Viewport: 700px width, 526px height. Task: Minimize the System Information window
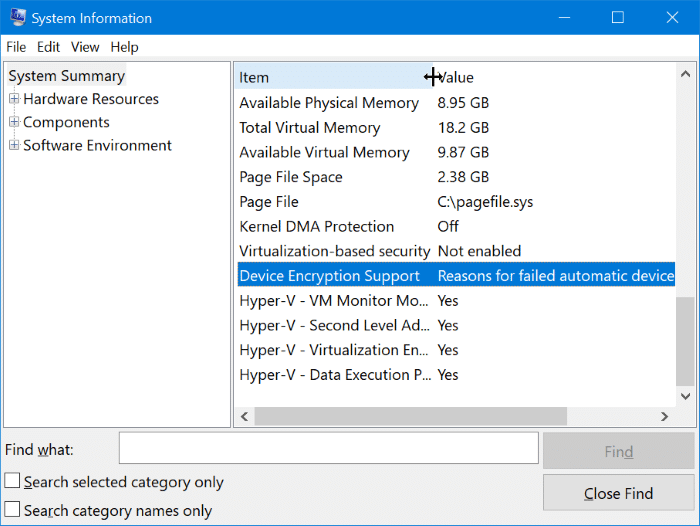565,18
